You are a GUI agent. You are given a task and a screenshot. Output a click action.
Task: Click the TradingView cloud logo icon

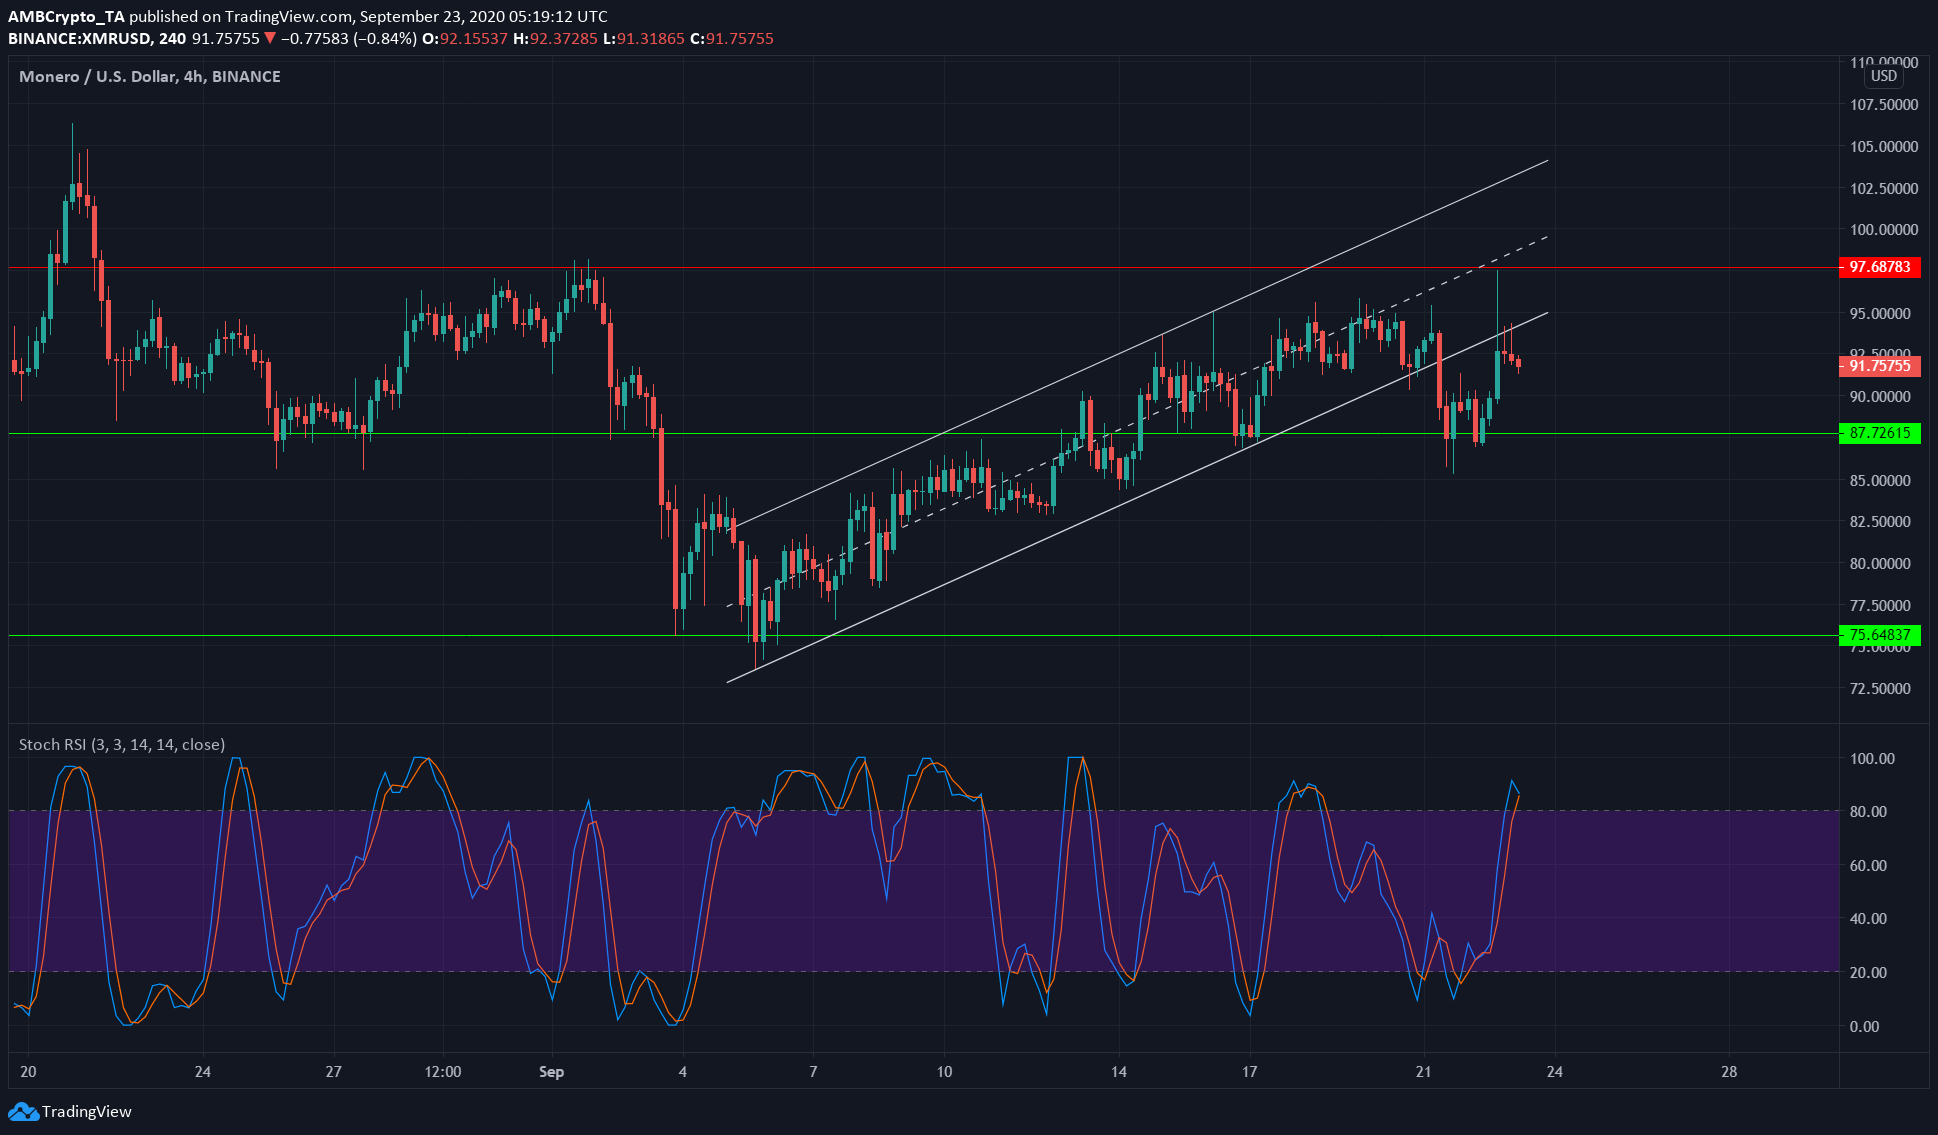23,1111
